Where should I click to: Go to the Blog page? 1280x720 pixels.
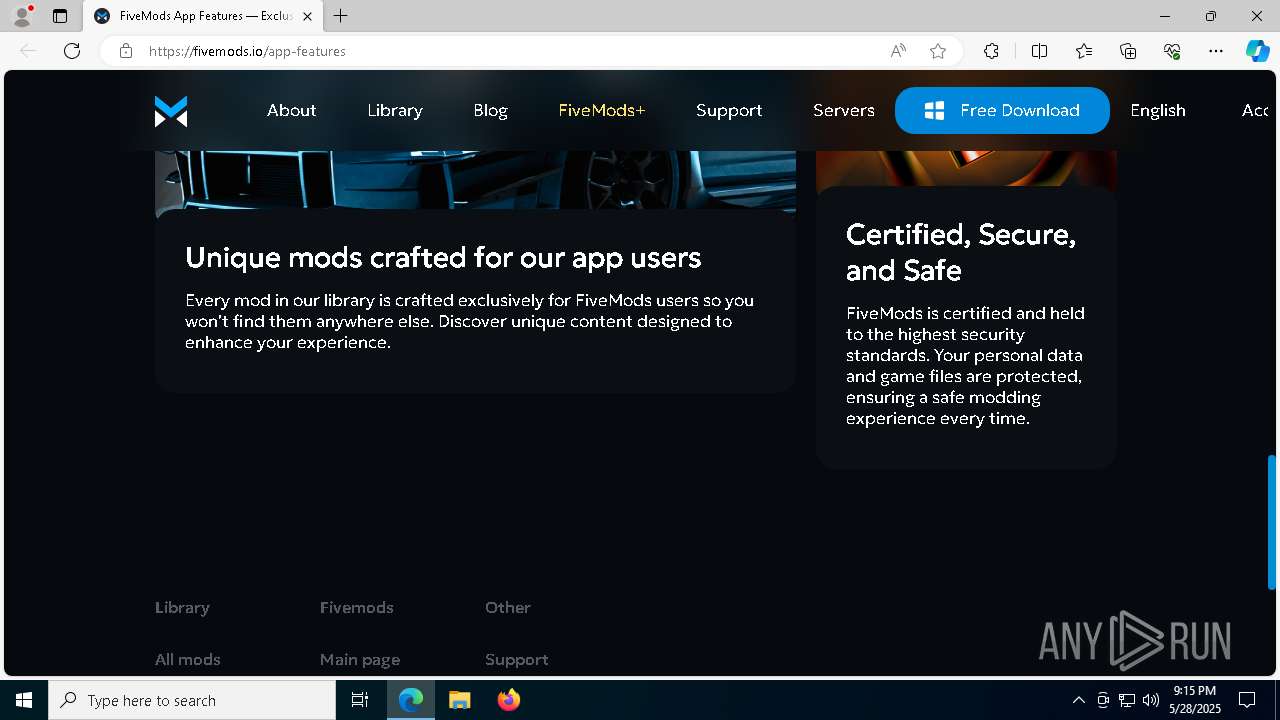(490, 110)
